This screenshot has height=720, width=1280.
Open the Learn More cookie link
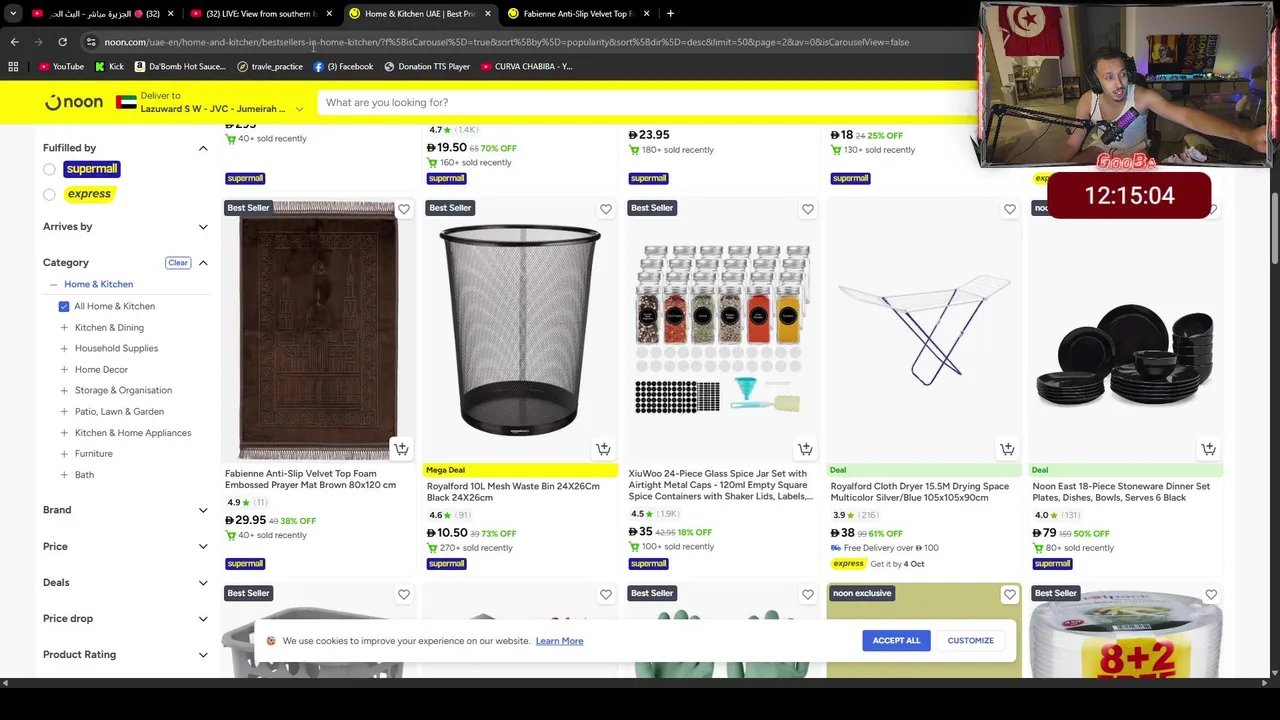(x=559, y=641)
